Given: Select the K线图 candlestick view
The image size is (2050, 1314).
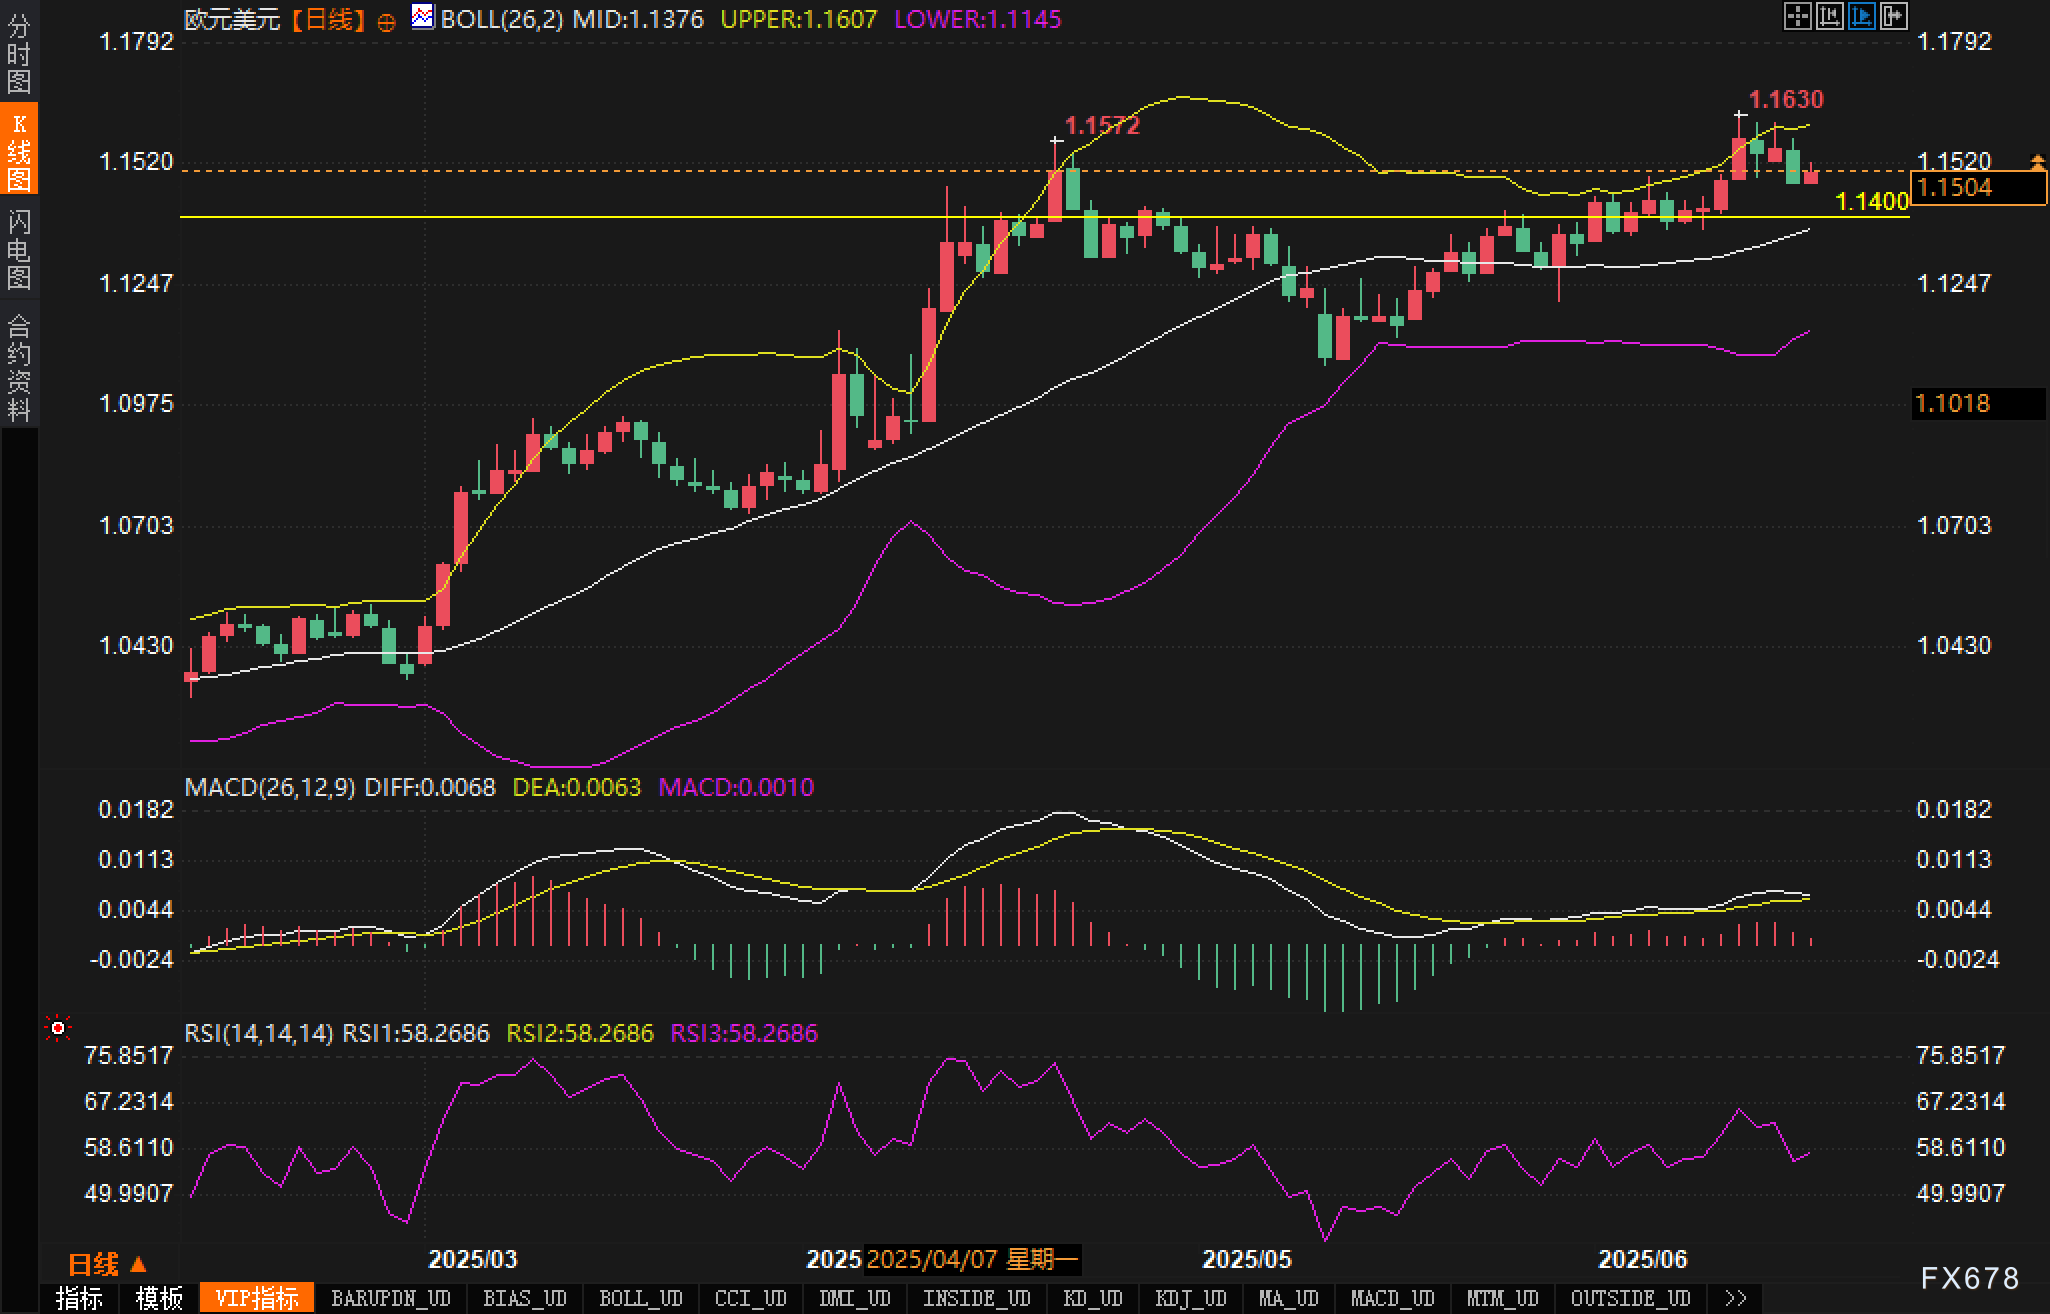Looking at the screenshot, I should click(19, 151).
